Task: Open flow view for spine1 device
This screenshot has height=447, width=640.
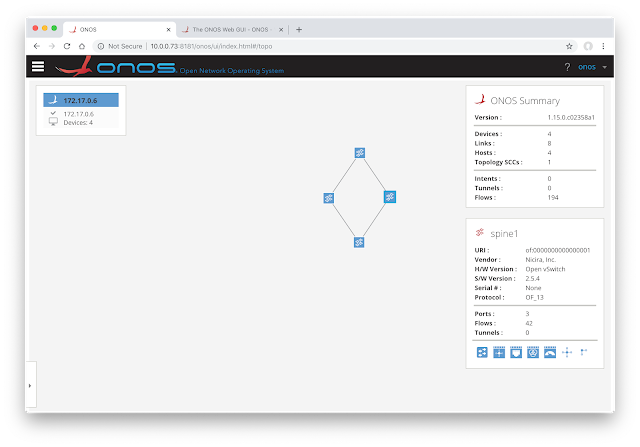Action: pyautogui.click(x=499, y=352)
